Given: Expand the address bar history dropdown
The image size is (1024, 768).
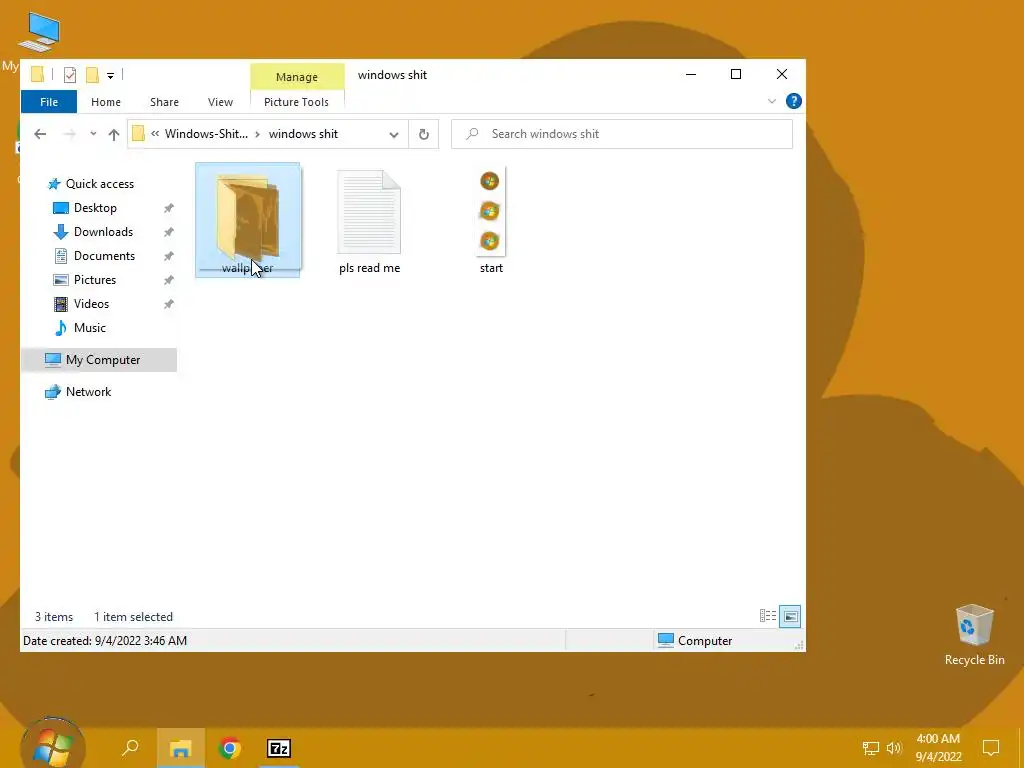Looking at the screenshot, I should click(x=394, y=135).
